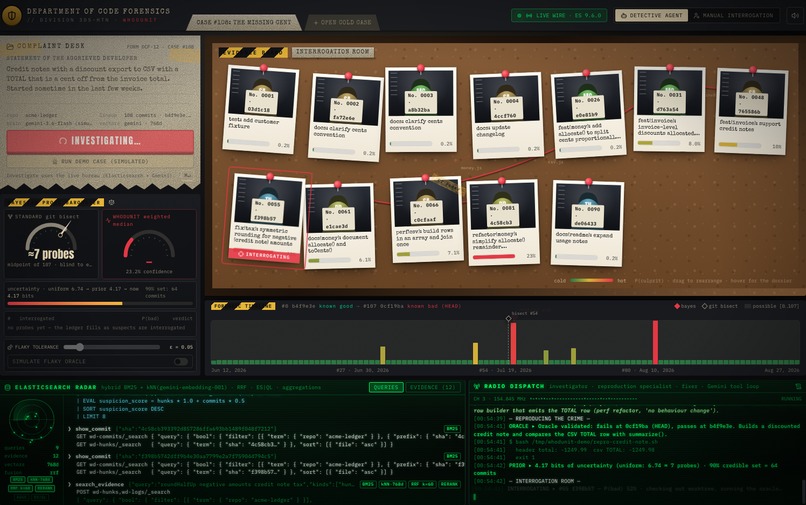Open suspect card No. 0081 refactor(money)
The height and width of the screenshot is (505, 806).
[x=504, y=222]
